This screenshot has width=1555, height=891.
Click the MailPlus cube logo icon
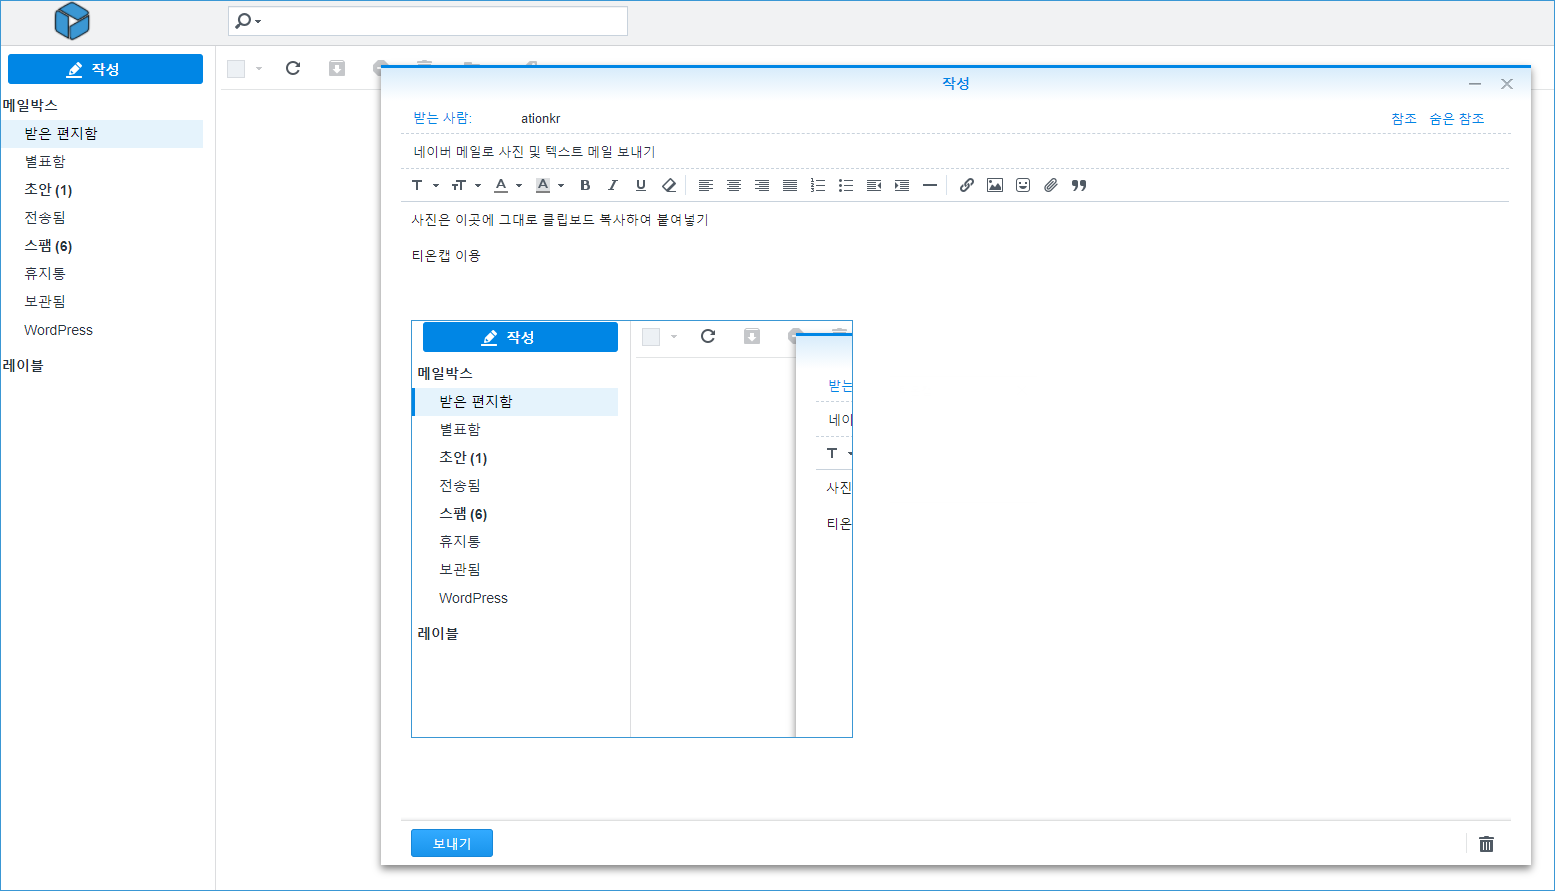pyautogui.click(x=71, y=21)
